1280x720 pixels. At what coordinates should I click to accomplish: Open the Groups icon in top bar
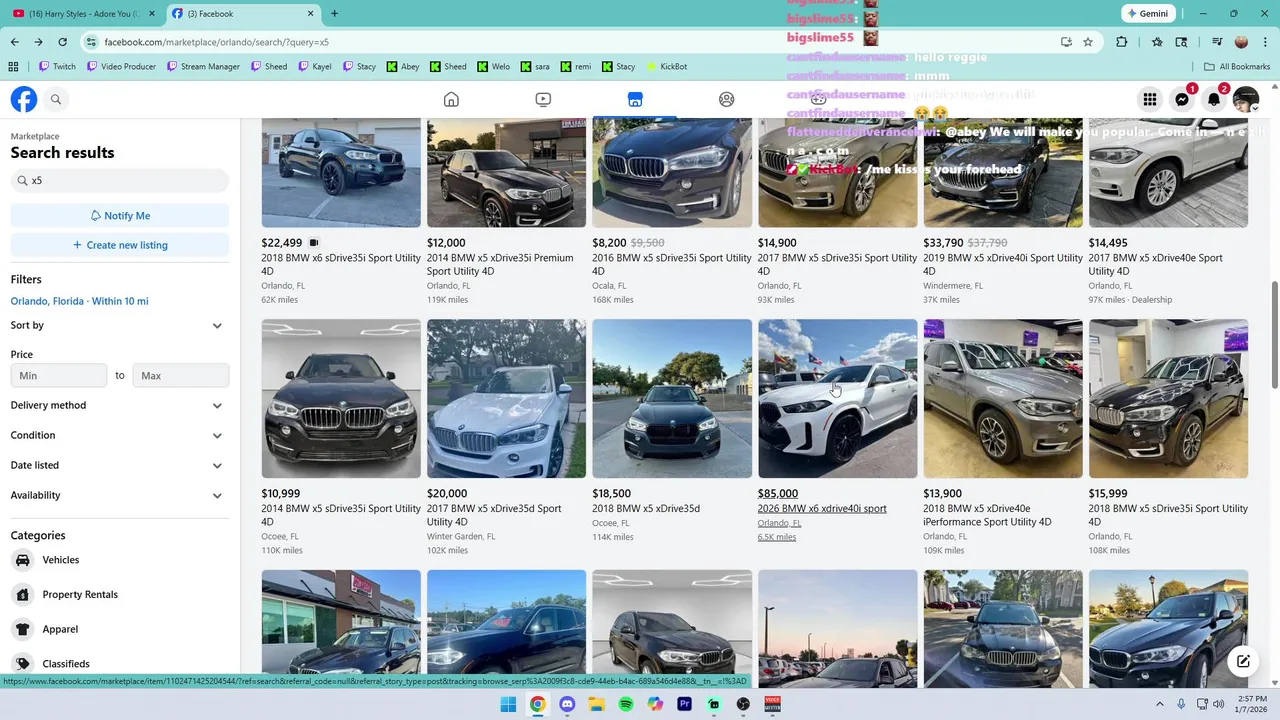click(727, 99)
